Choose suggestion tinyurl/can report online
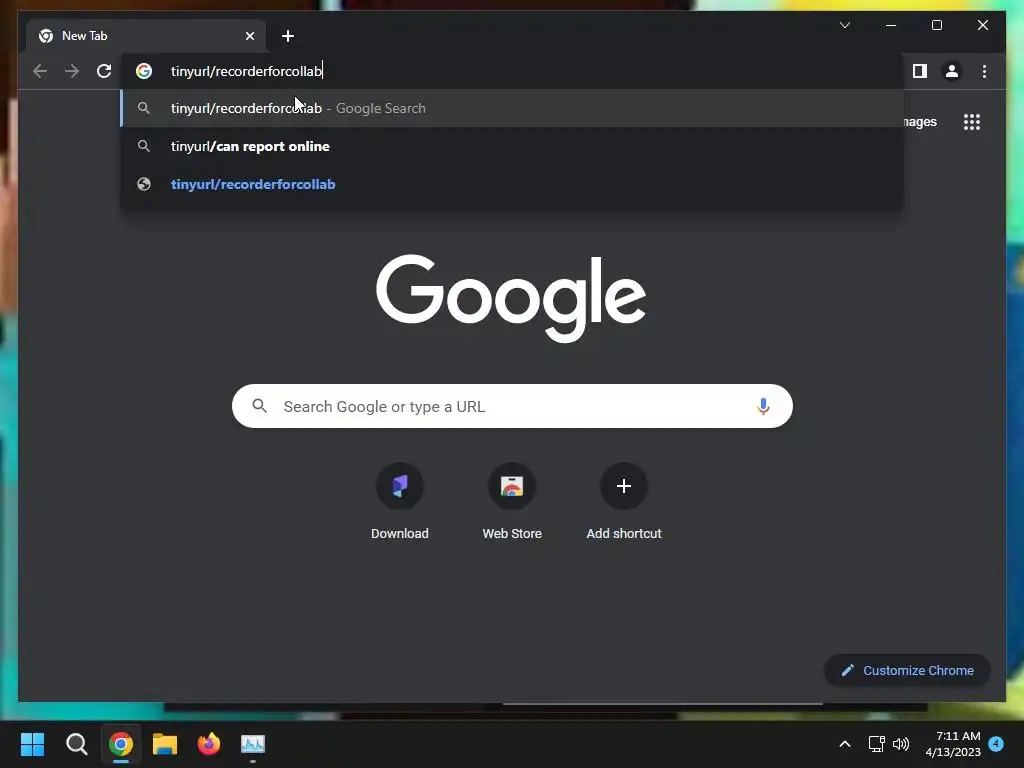This screenshot has width=1024, height=768. 512,146
